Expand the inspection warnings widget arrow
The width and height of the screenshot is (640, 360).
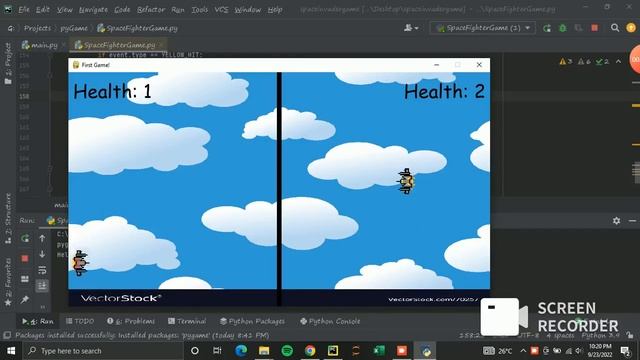pyautogui.click(x=618, y=61)
